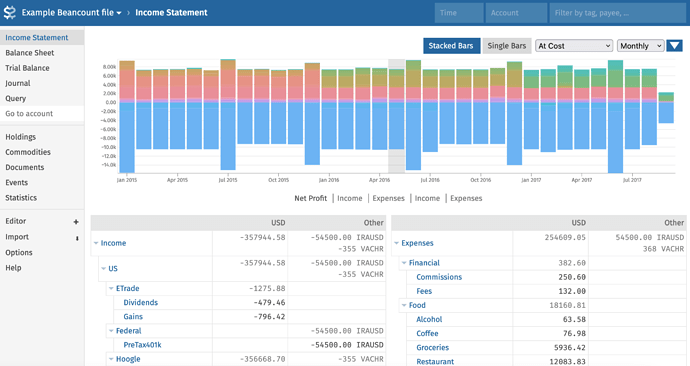
Task: Open the Monthly interval dropdown
Action: tap(640, 46)
